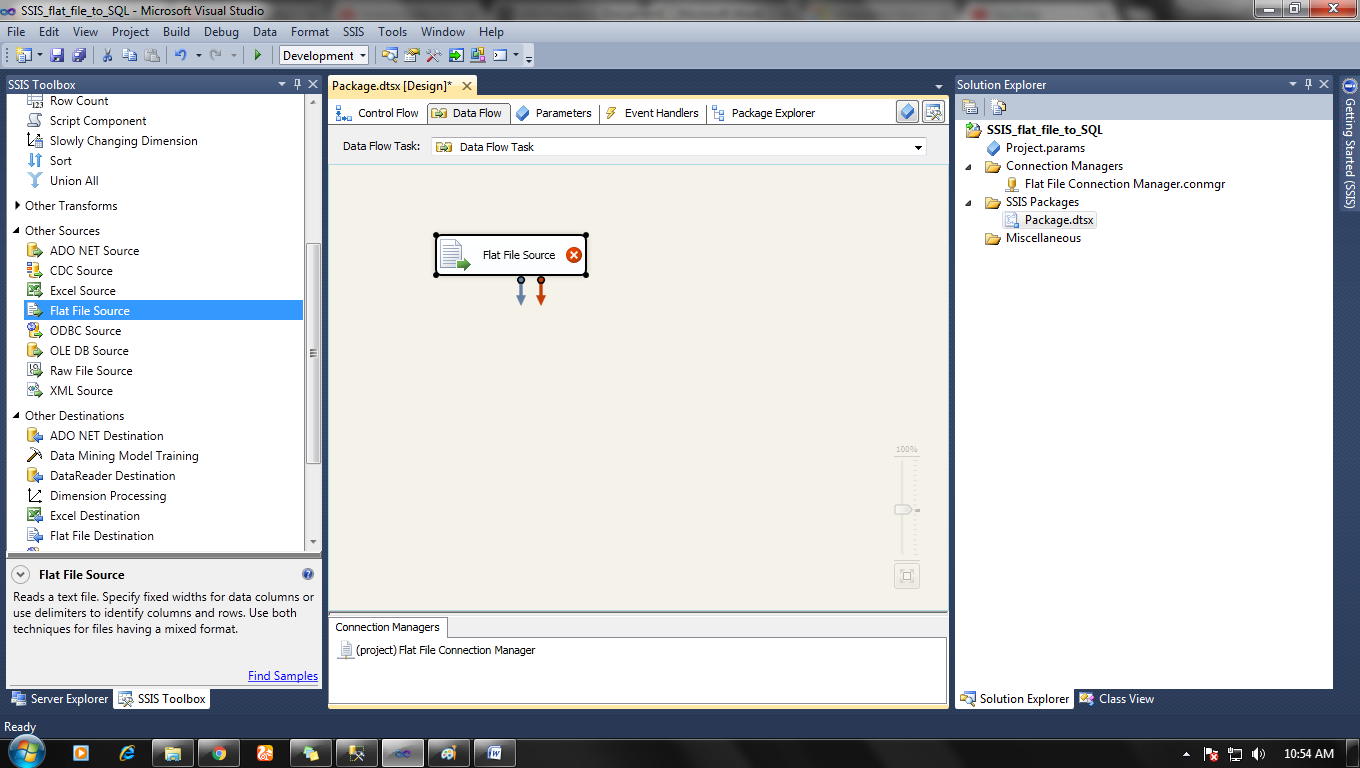
Task: Select (project) Flat File Connection Manager in Connection Managers
Action: [x=437, y=650]
